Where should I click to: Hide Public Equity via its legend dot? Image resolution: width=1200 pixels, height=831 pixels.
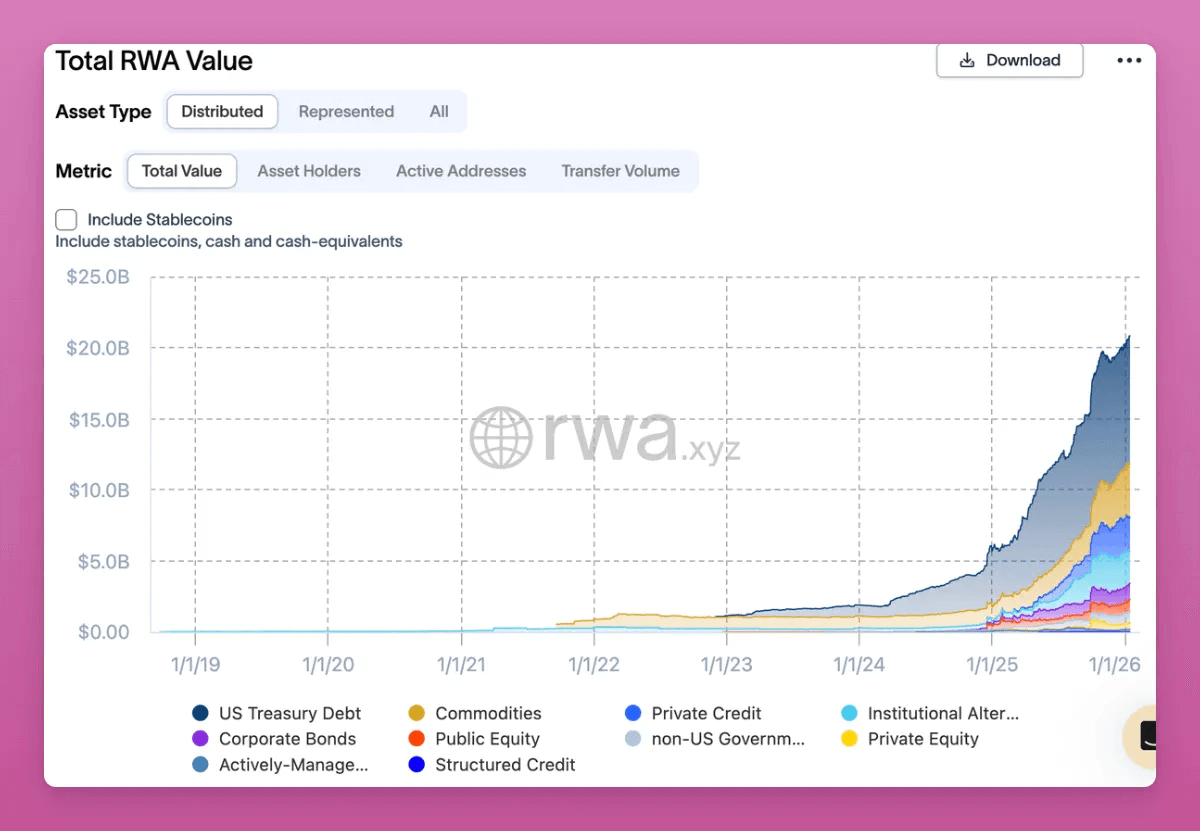(x=417, y=739)
